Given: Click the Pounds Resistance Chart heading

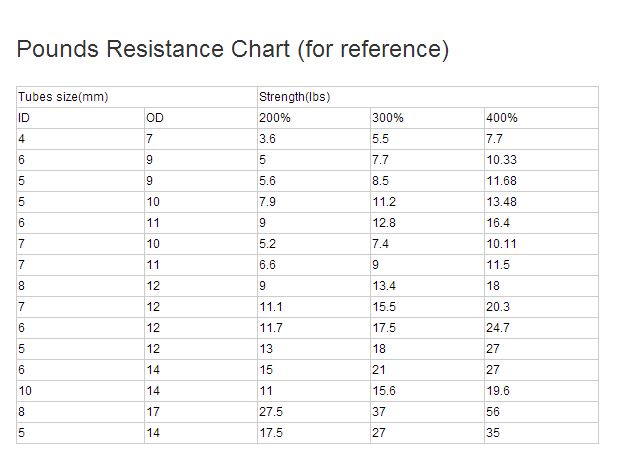Looking at the screenshot, I should click(x=233, y=49).
